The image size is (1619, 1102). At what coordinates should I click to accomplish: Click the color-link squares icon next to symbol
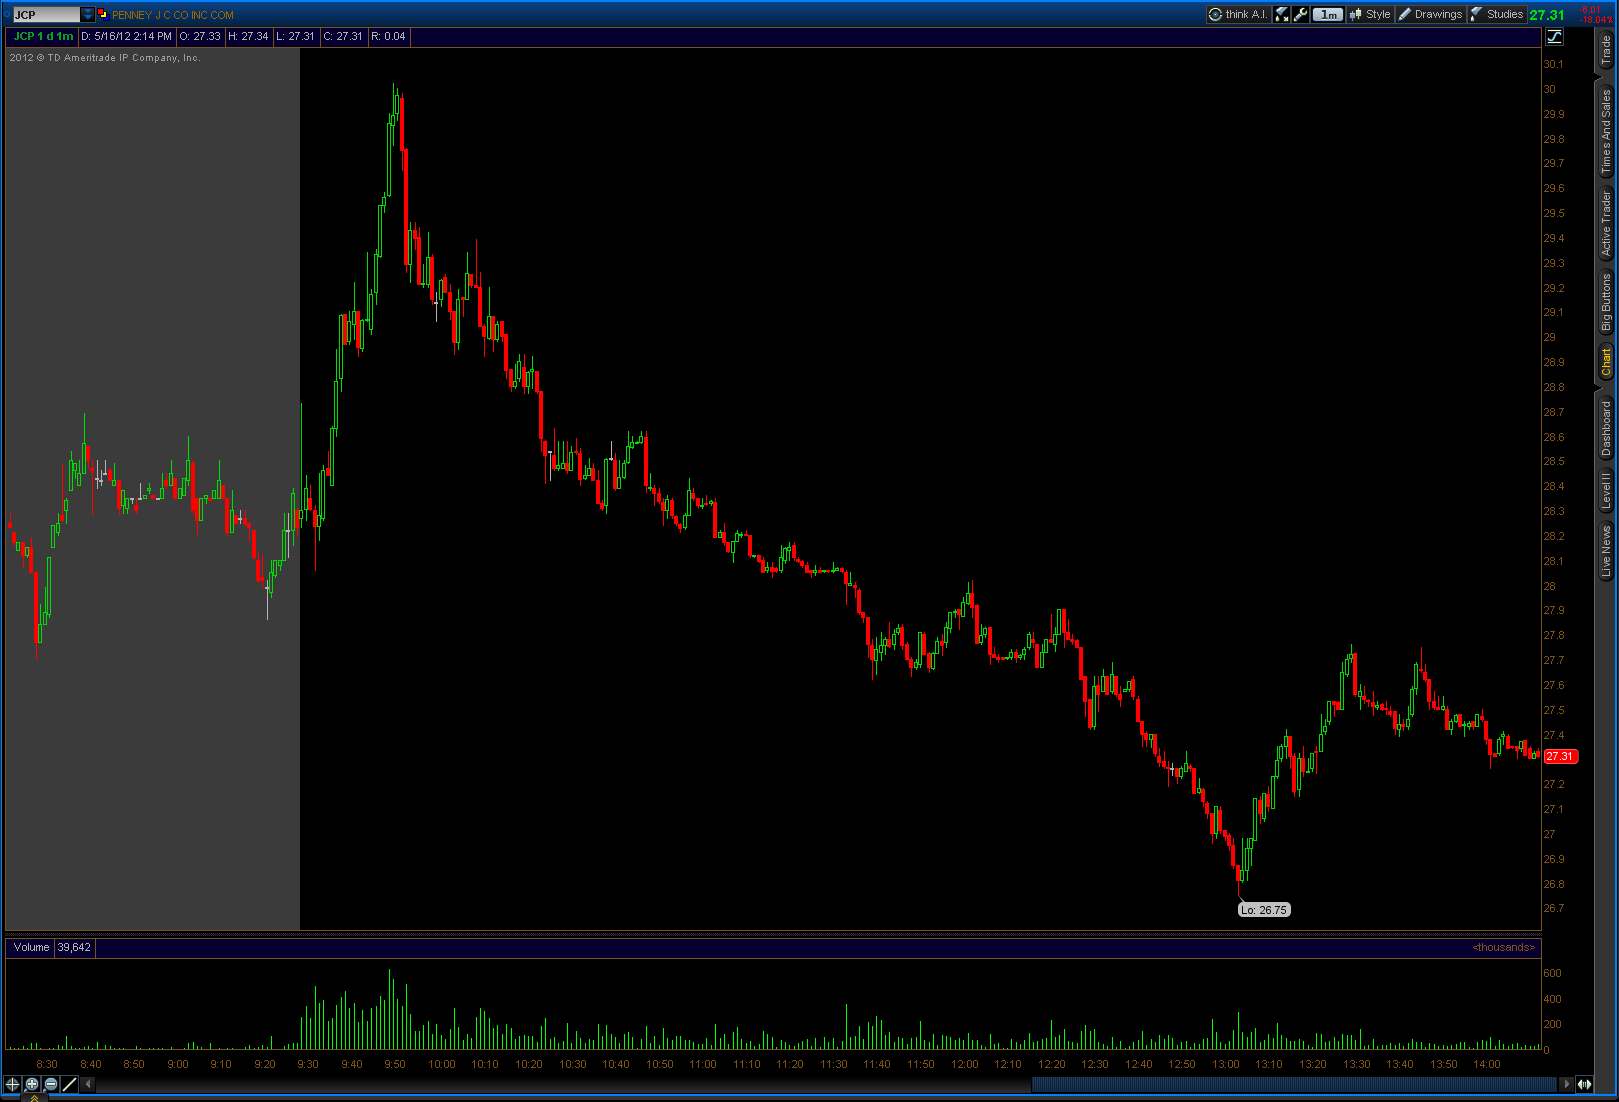tap(102, 15)
